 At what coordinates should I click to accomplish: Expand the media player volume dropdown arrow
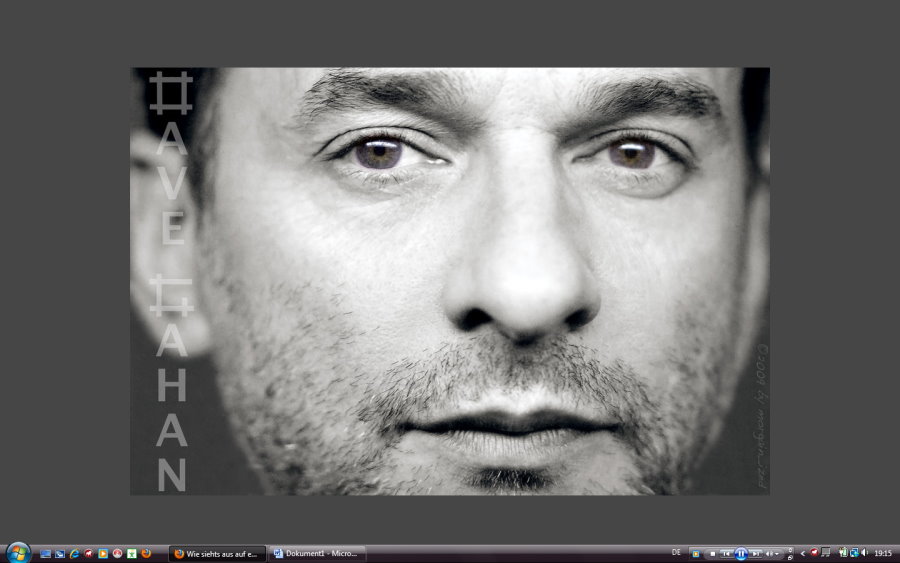point(777,553)
